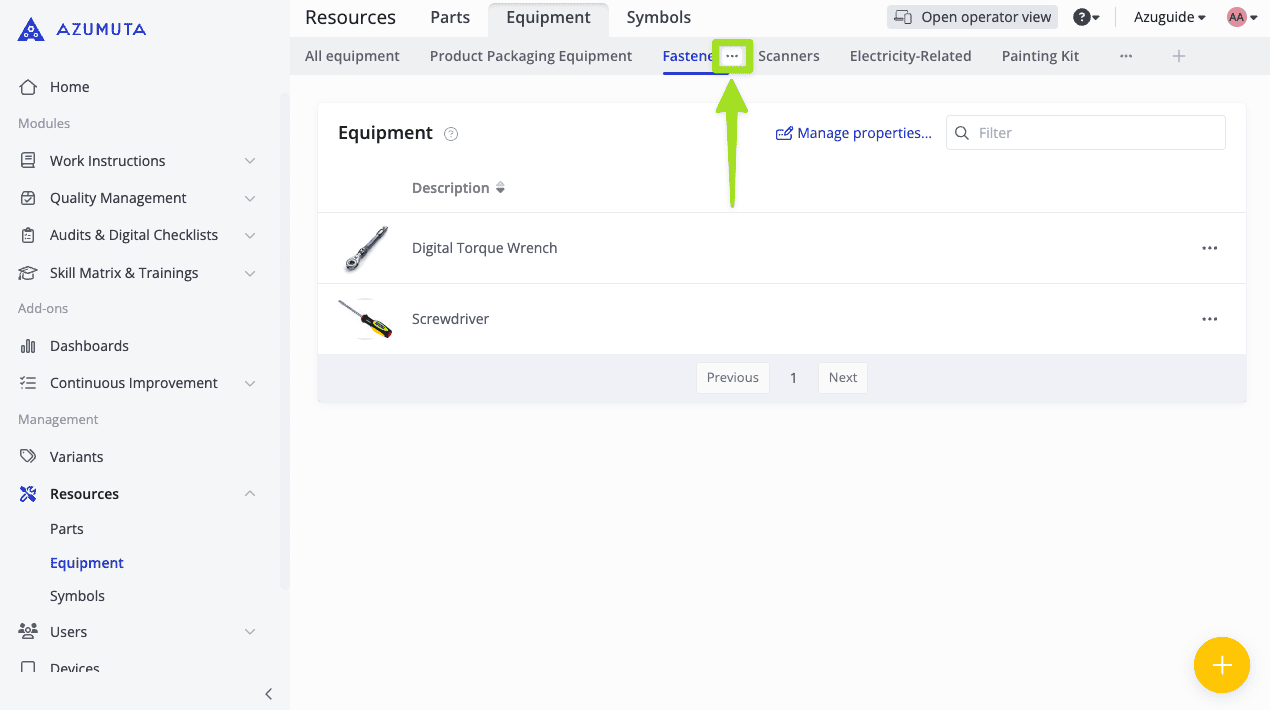Viewport: 1270px width, 710px height.
Task: Switch to the Parts tab
Action: 450,17
